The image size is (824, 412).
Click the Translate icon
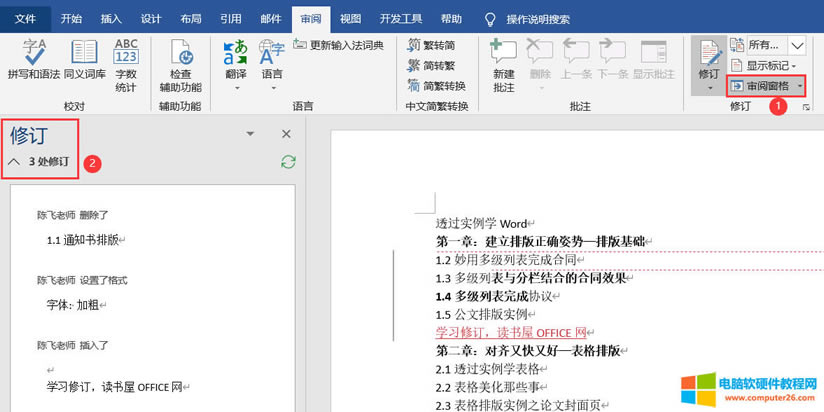(x=236, y=60)
